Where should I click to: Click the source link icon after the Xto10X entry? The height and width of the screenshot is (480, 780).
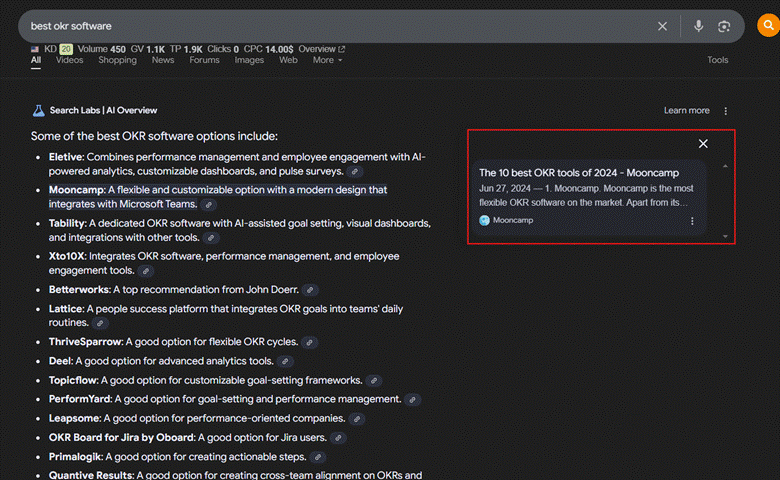146,271
